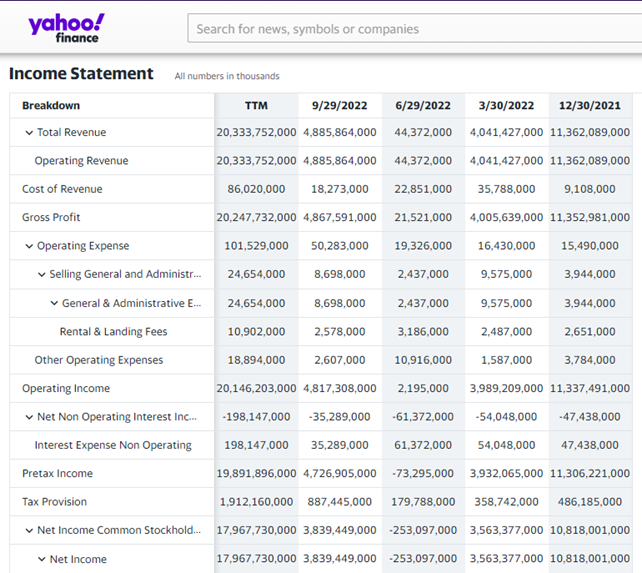The image size is (642, 573).
Task: Select the 3/30/2022 column header
Action: (506, 106)
